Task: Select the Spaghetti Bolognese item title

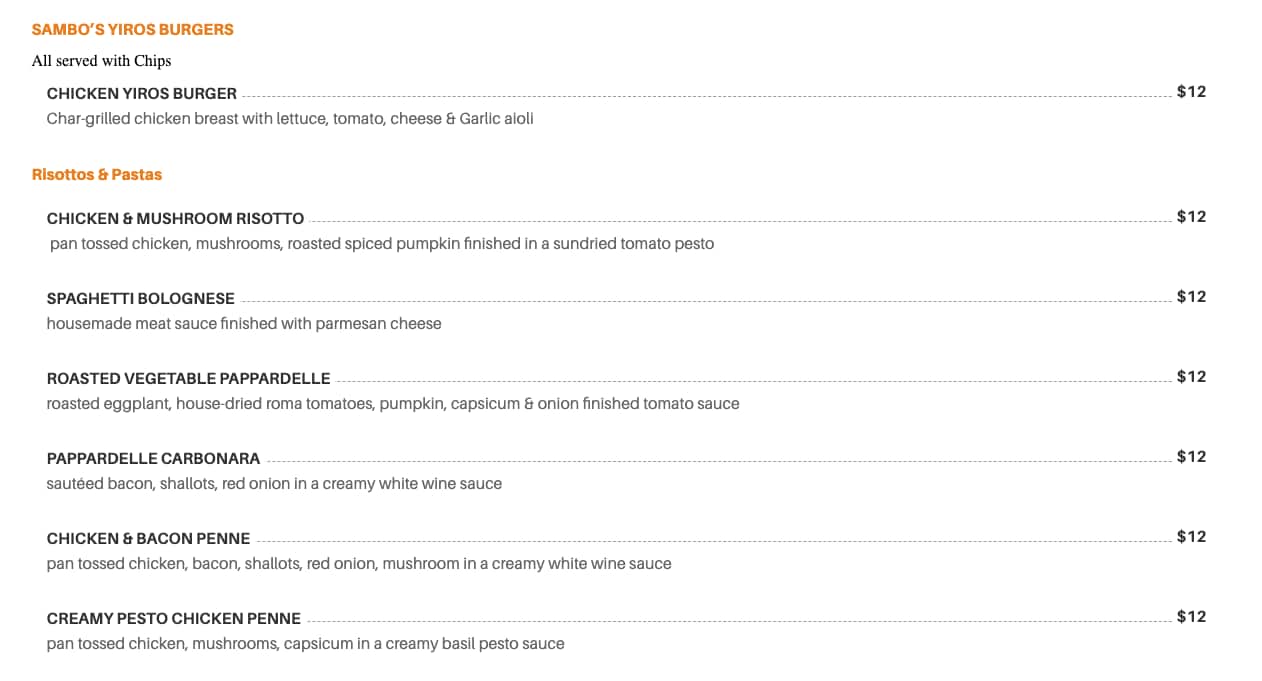Action: click(141, 299)
